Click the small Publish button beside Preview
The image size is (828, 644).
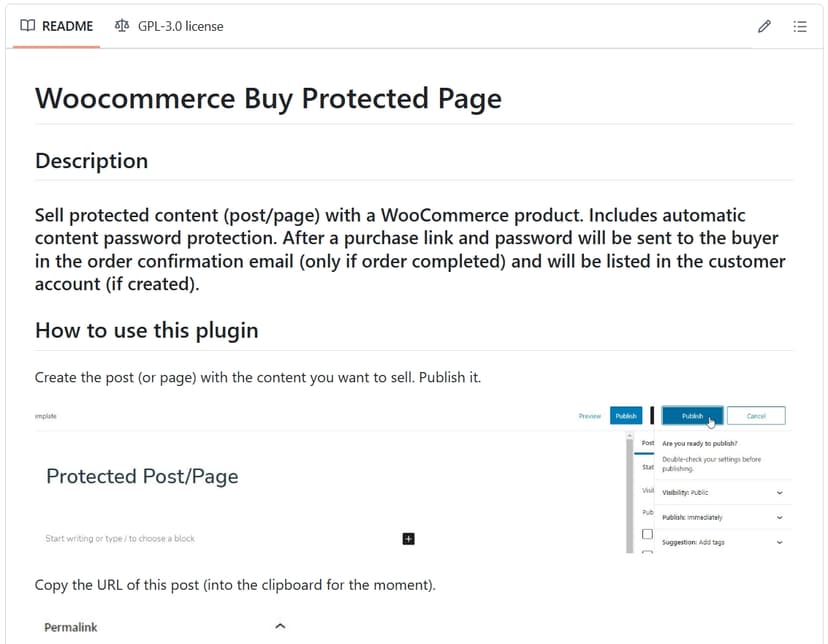pyautogui.click(x=626, y=416)
